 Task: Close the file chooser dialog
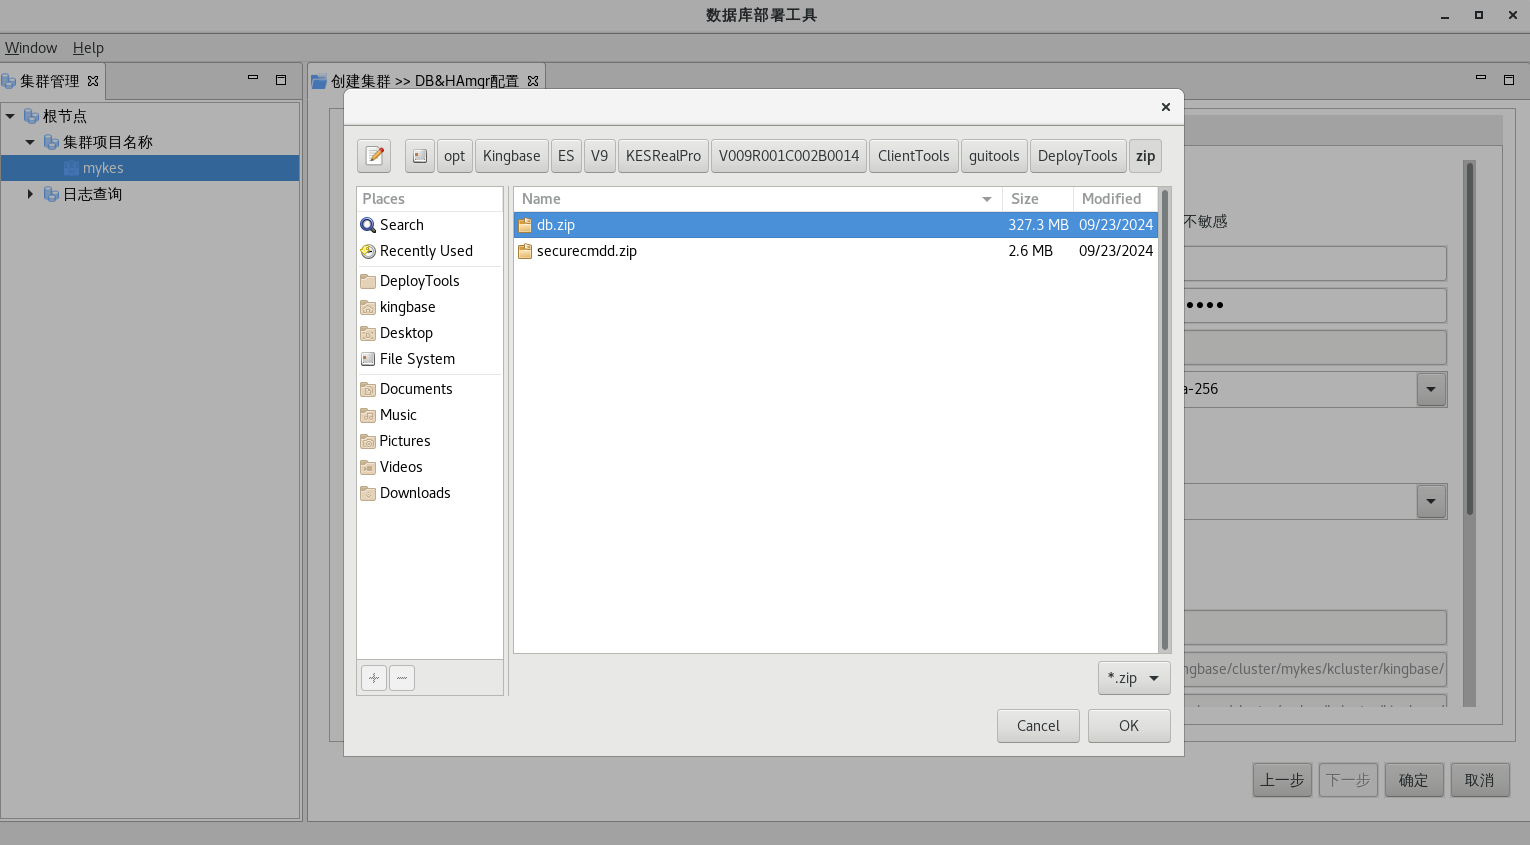click(1165, 107)
